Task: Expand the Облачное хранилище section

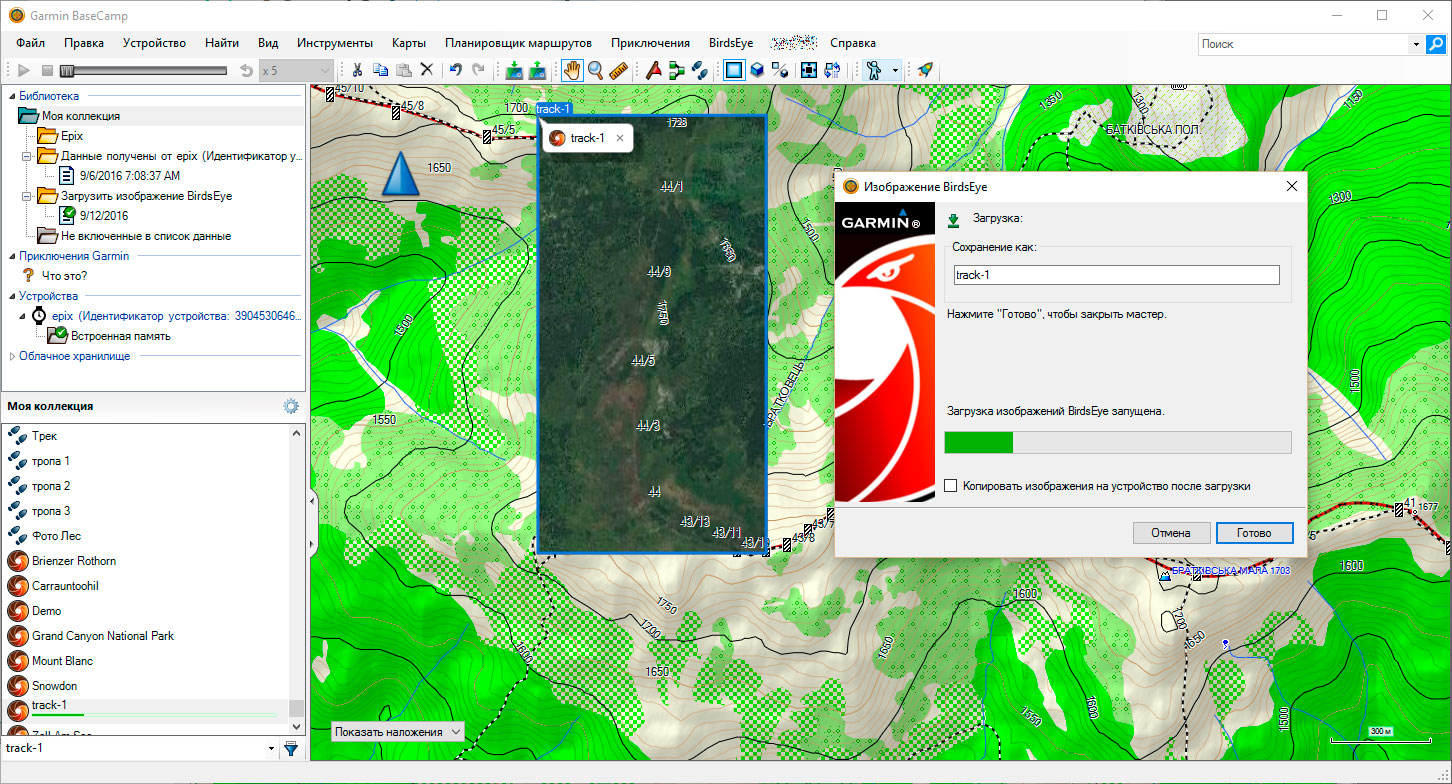Action: click(12, 356)
